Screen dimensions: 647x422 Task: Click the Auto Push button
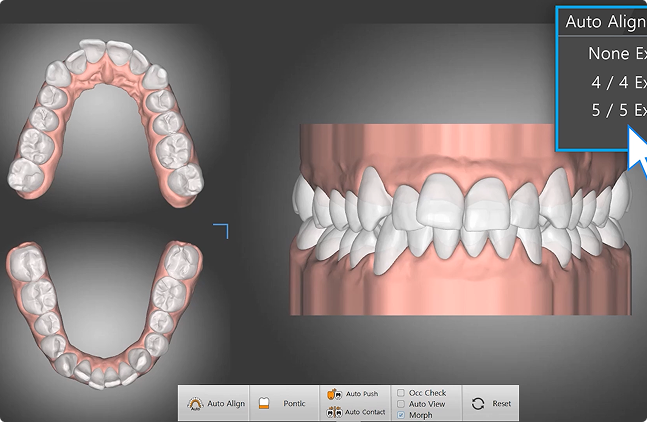pyautogui.click(x=355, y=394)
